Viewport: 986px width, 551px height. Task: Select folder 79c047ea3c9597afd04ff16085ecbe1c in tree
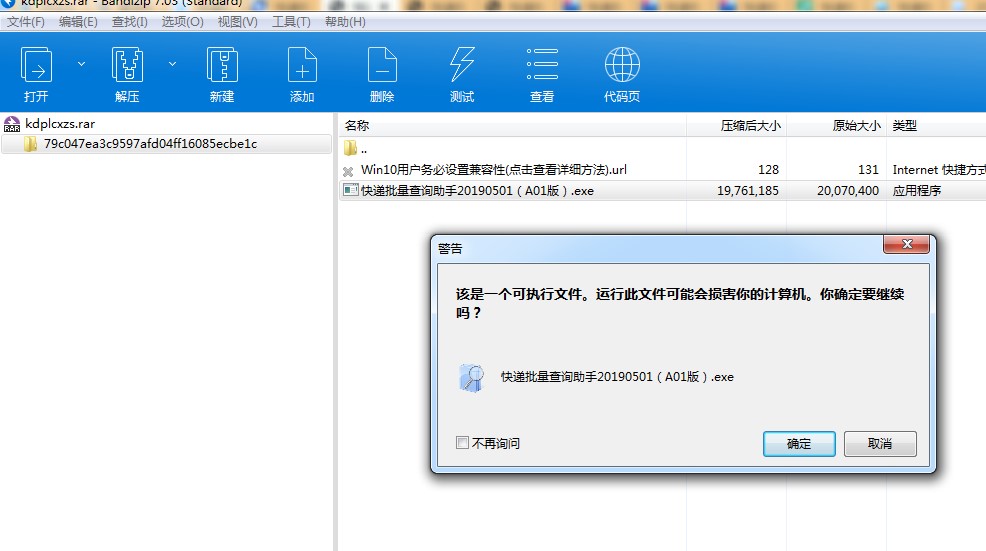150,144
